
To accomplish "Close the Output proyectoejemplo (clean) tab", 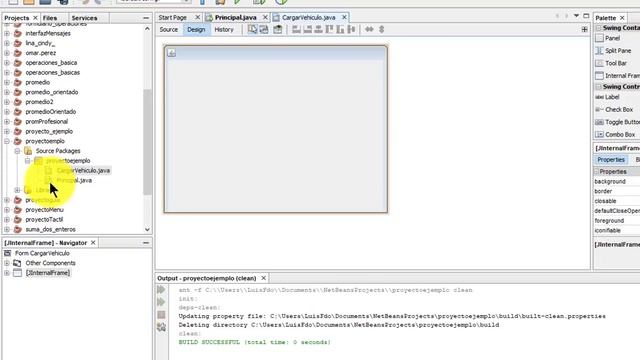I will pyautogui.click(x=264, y=278).
